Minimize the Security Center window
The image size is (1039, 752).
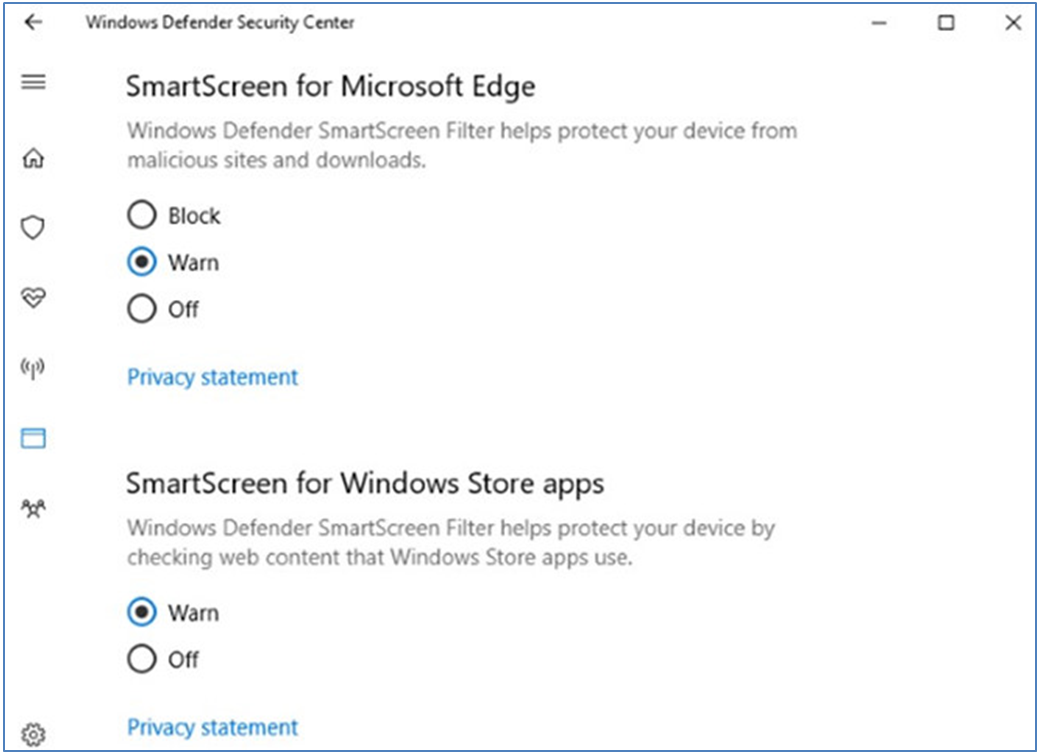point(879,23)
